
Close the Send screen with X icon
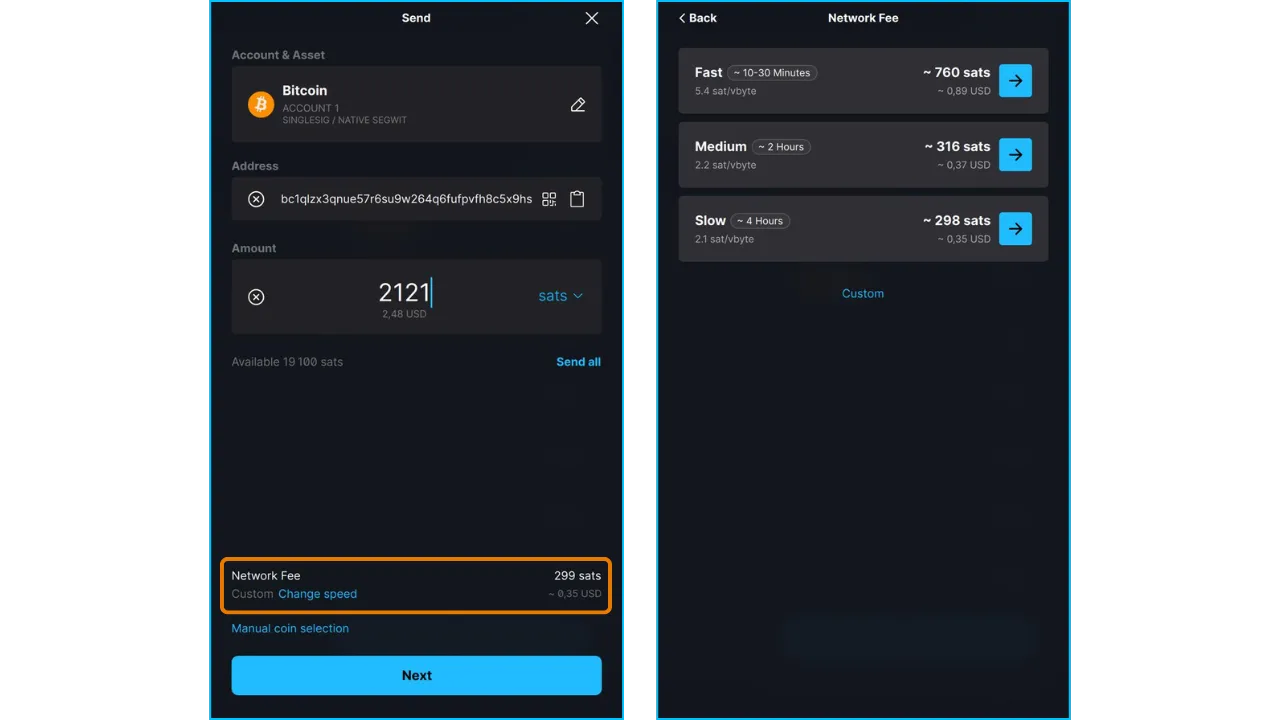click(x=592, y=18)
